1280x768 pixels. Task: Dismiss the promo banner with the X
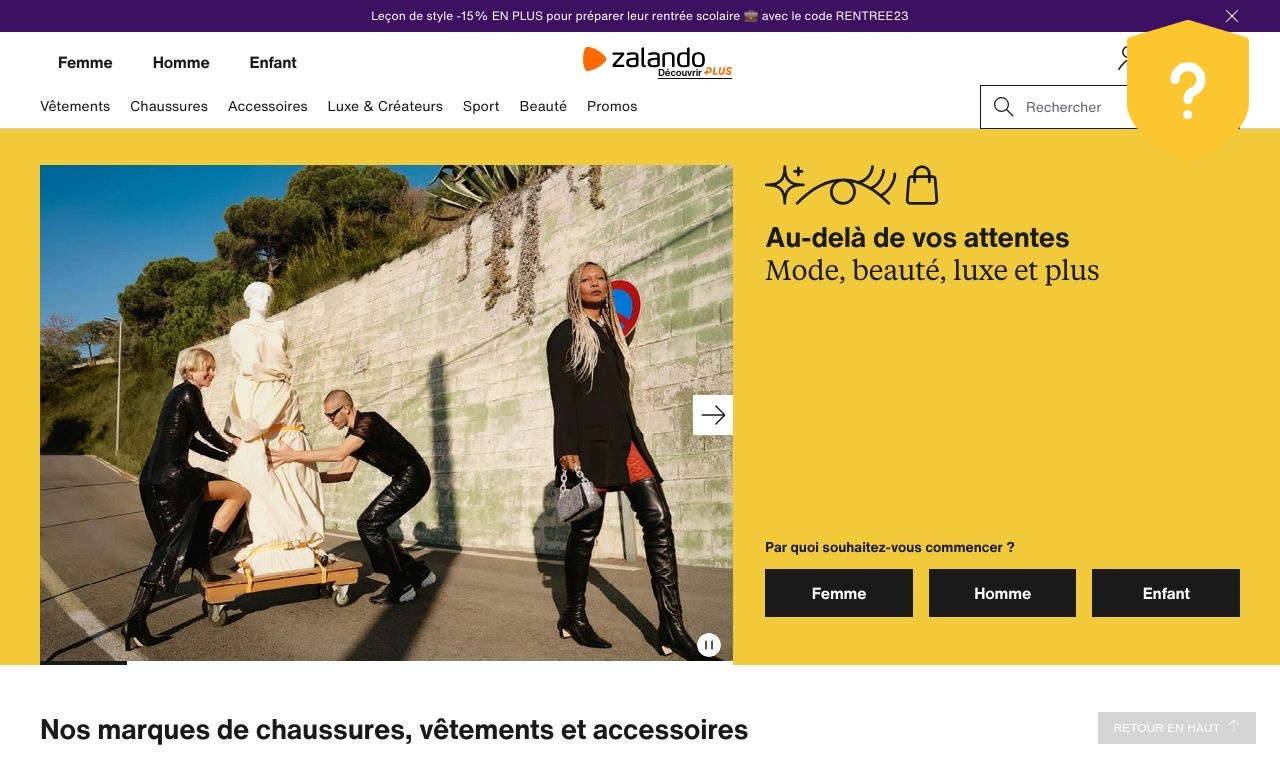pos(1232,16)
